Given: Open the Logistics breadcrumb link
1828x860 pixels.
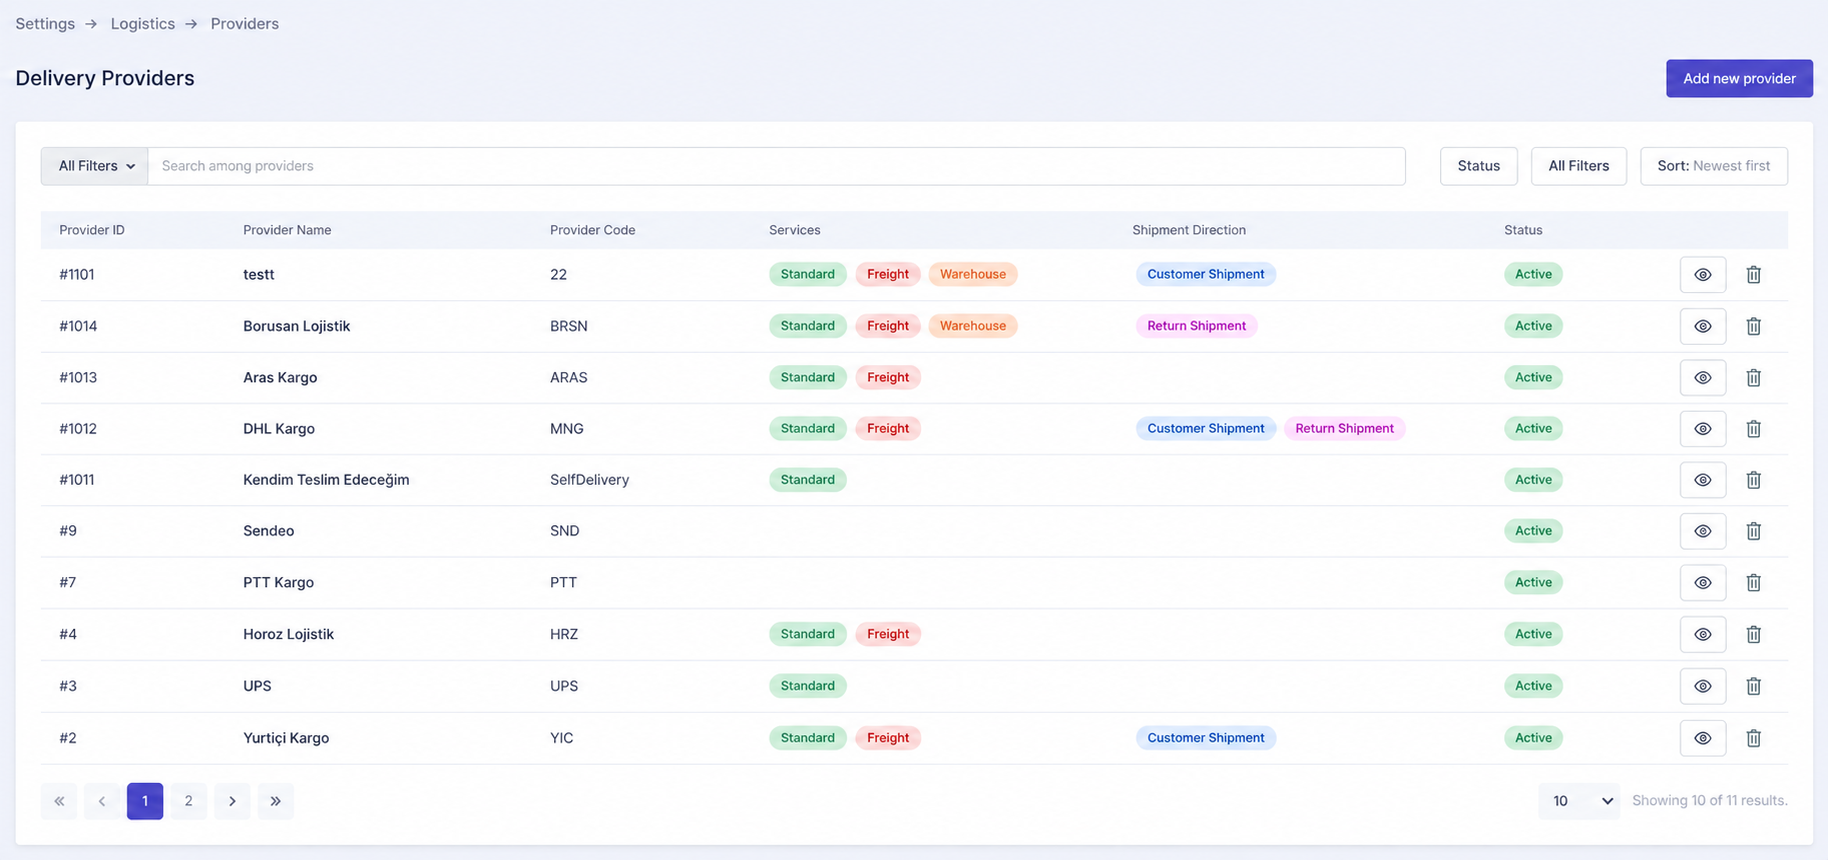Looking at the screenshot, I should tap(143, 24).
